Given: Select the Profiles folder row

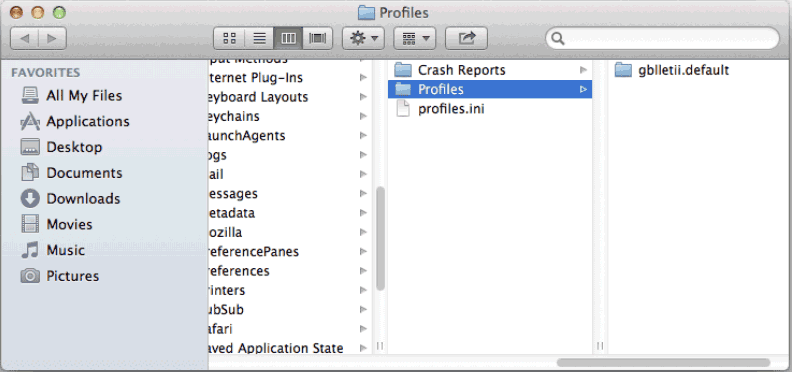Looking at the screenshot, I should (x=490, y=89).
